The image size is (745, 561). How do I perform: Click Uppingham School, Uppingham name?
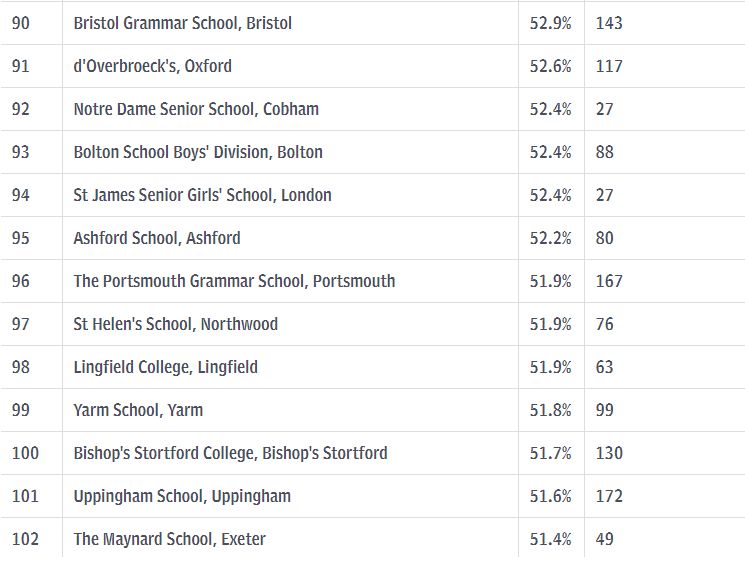(x=182, y=496)
